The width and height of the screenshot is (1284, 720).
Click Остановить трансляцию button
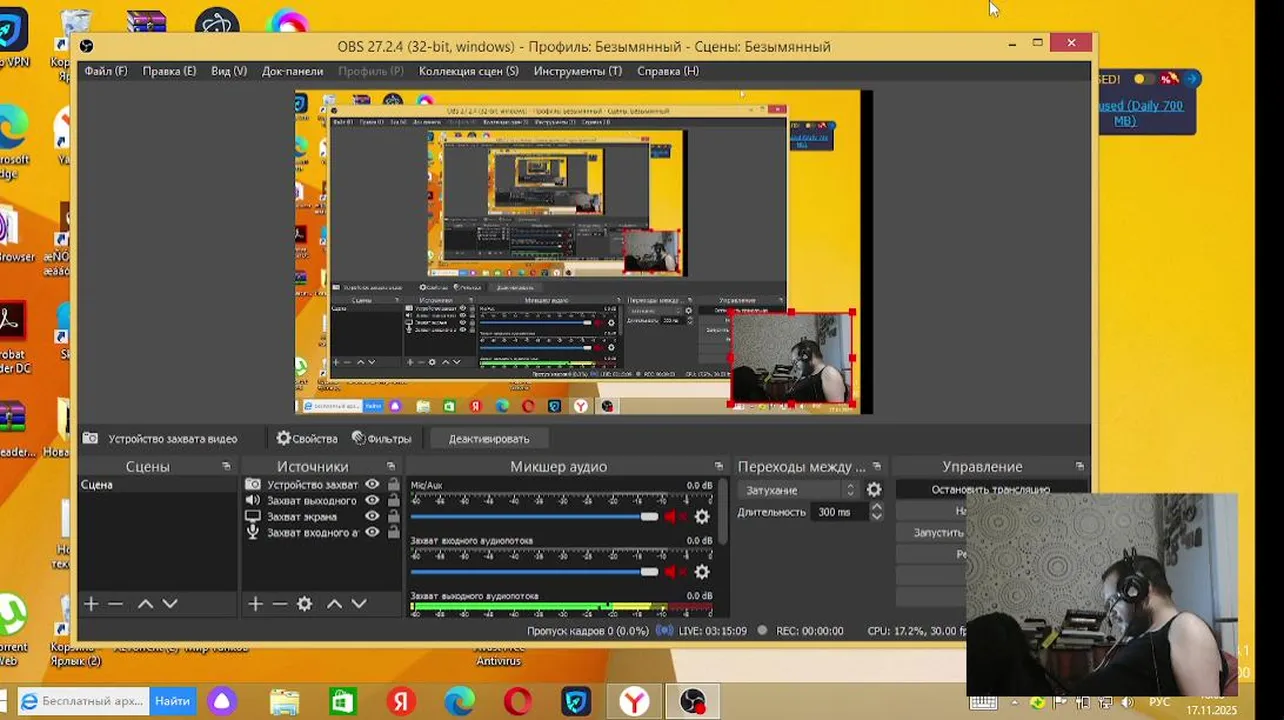tap(990, 490)
